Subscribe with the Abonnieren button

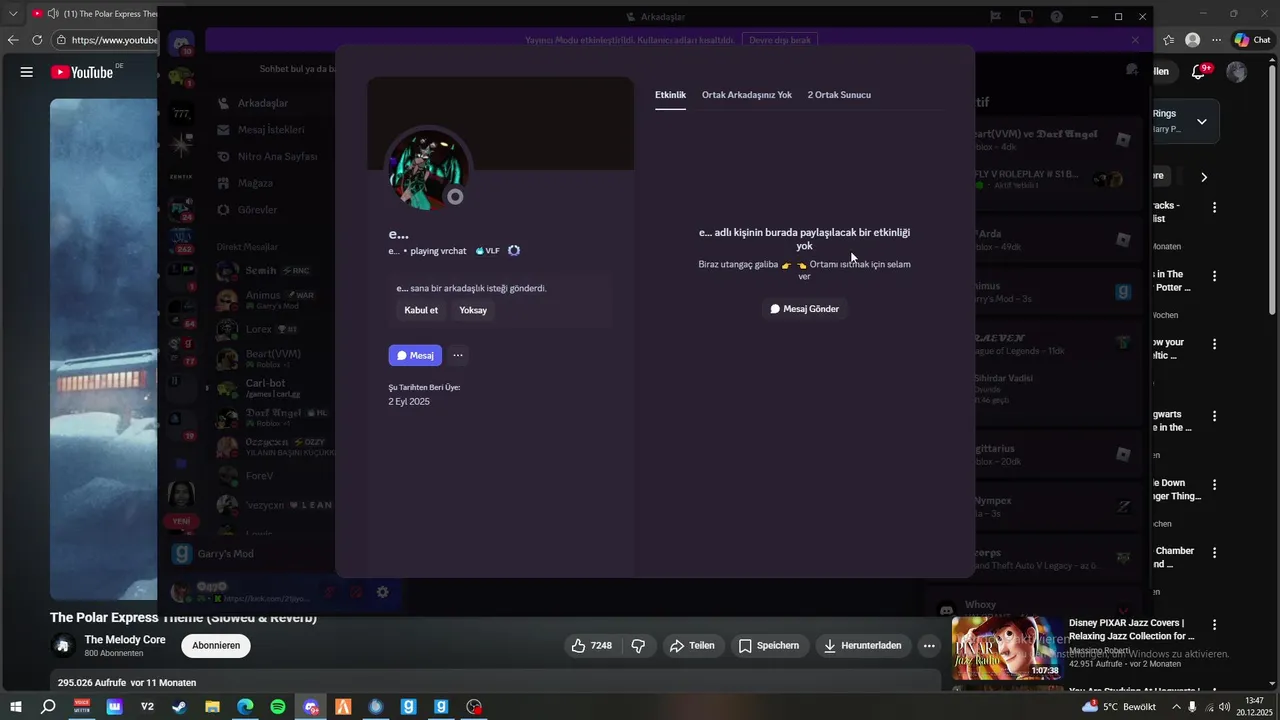point(216,646)
